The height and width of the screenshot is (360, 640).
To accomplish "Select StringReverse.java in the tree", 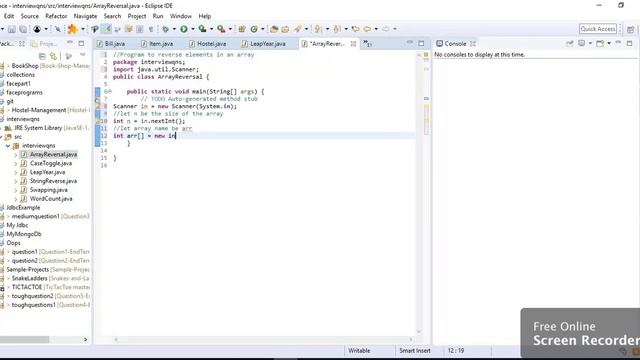I will [53, 181].
